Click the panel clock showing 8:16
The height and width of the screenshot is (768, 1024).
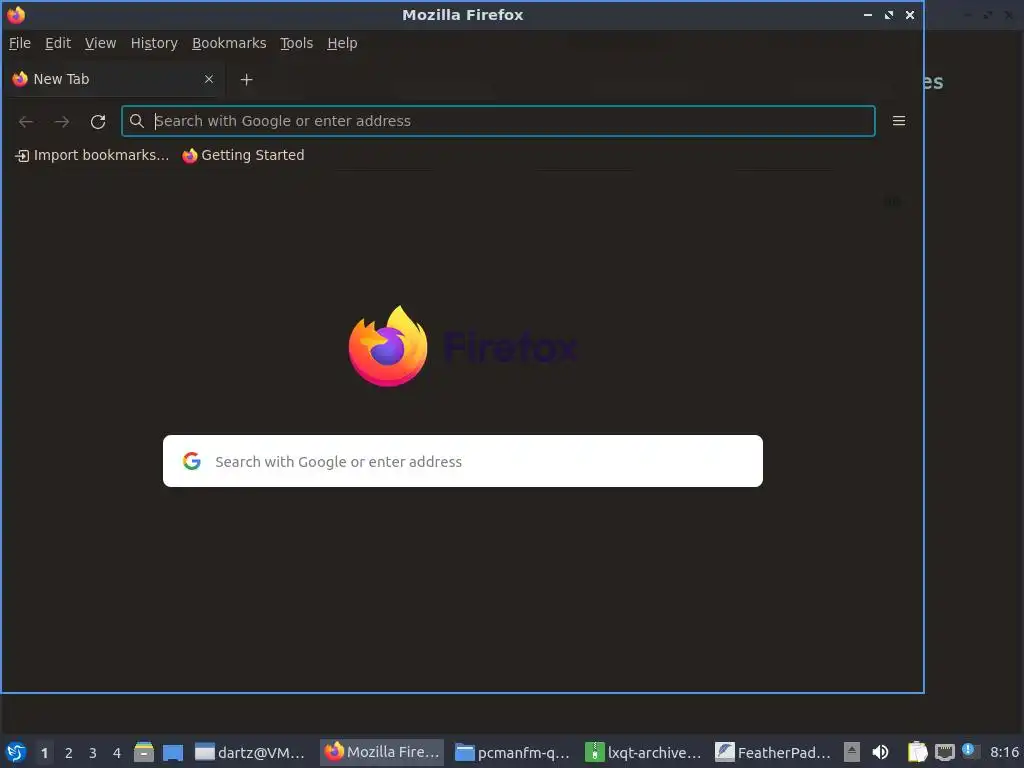click(1004, 752)
